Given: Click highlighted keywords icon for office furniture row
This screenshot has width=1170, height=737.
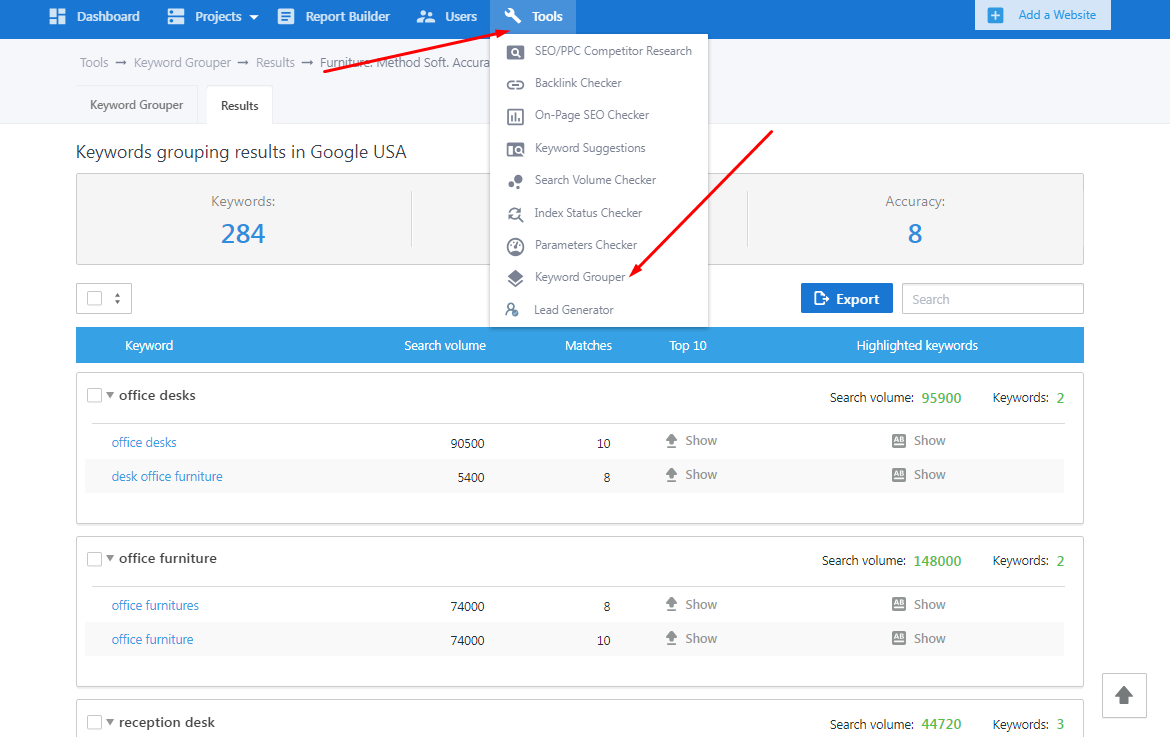Looking at the screenshot, I should (x=899, y=639).
